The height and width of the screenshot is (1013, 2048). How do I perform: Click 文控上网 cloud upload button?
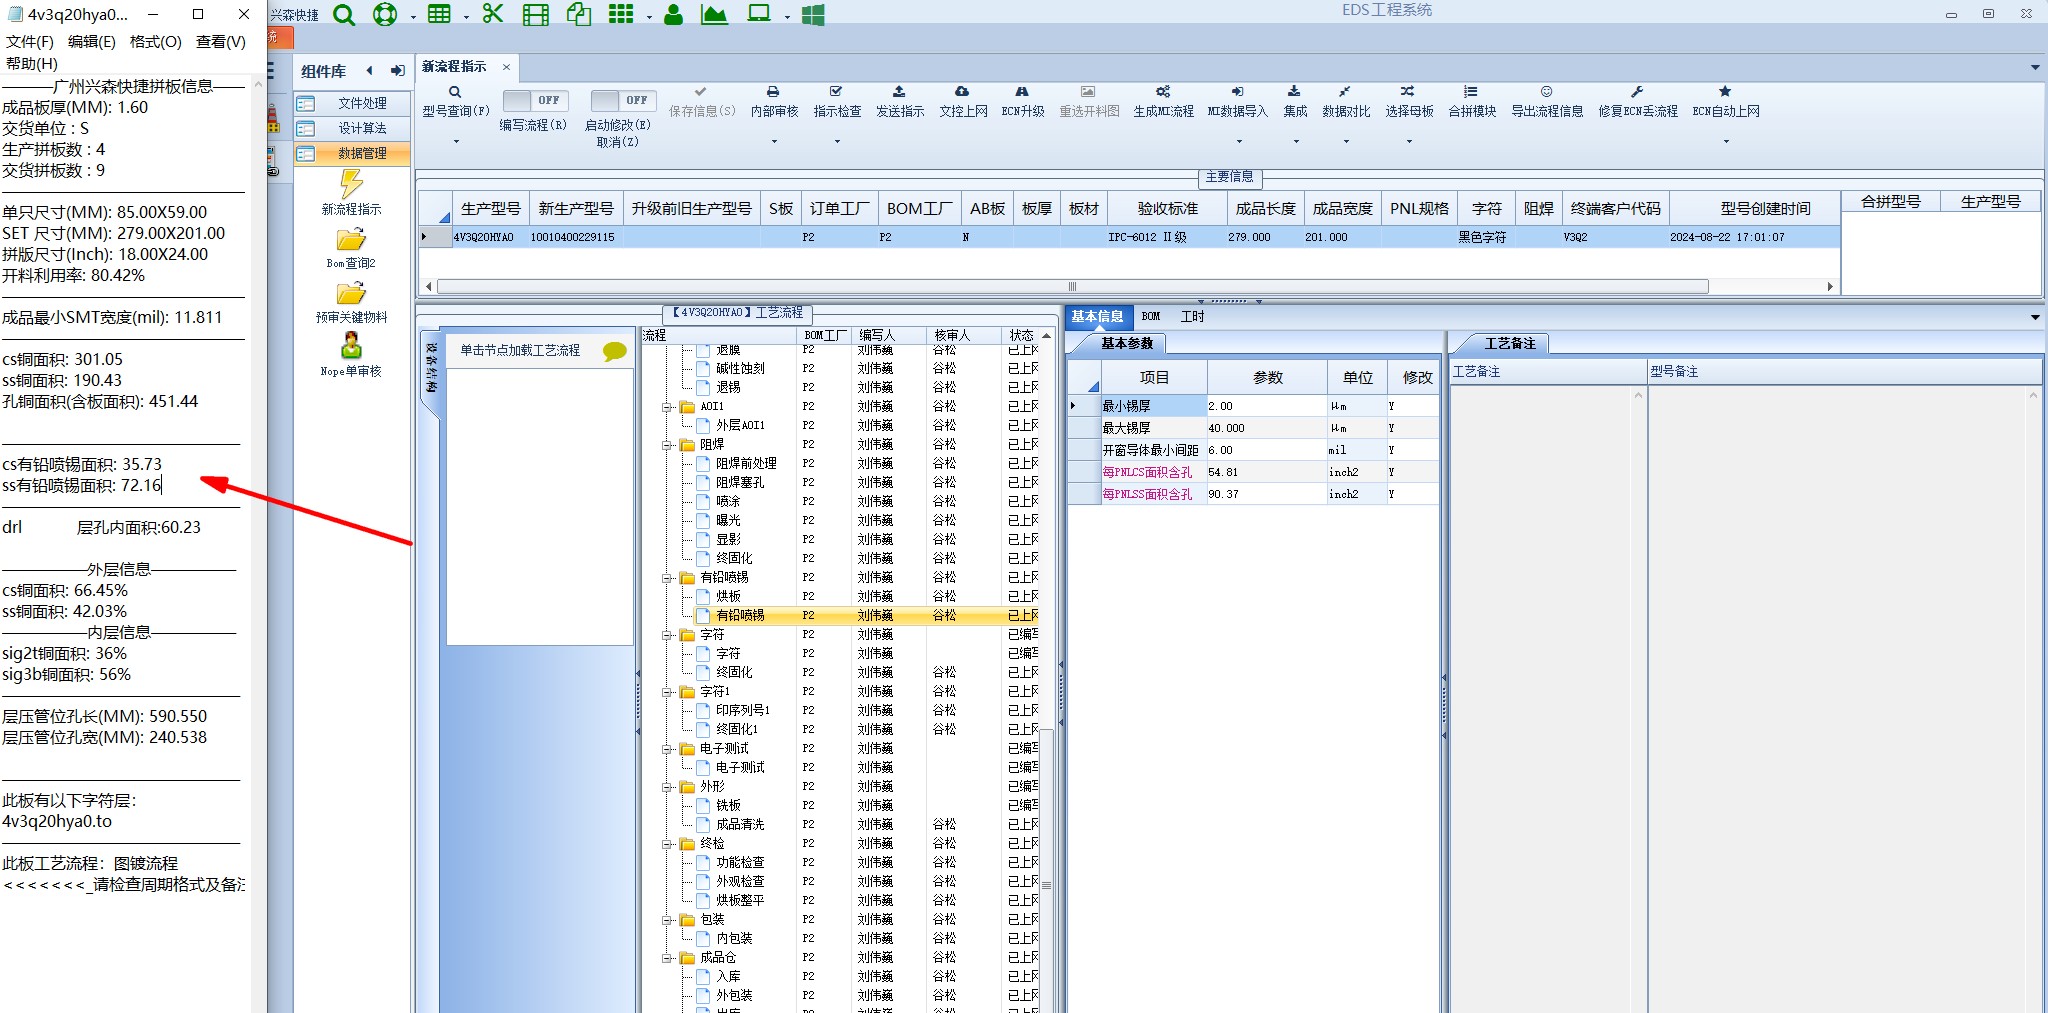963,101
